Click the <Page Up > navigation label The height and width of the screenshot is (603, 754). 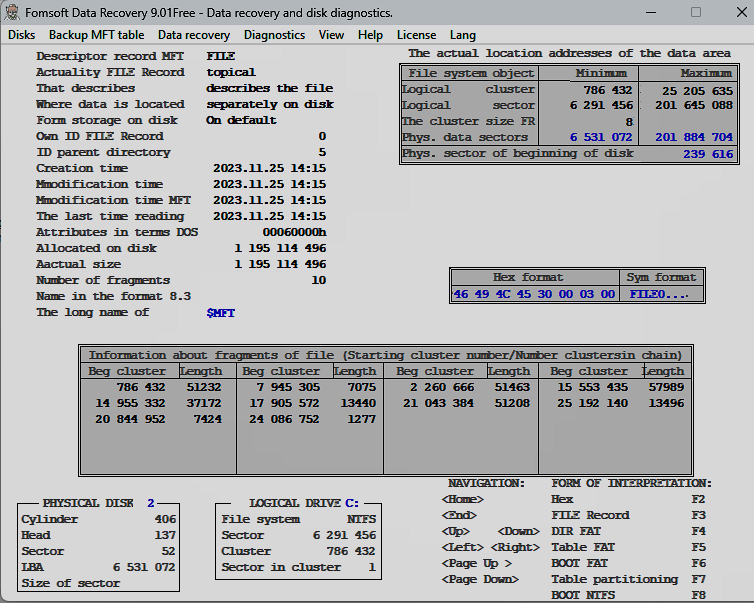(x=477, y=563)
